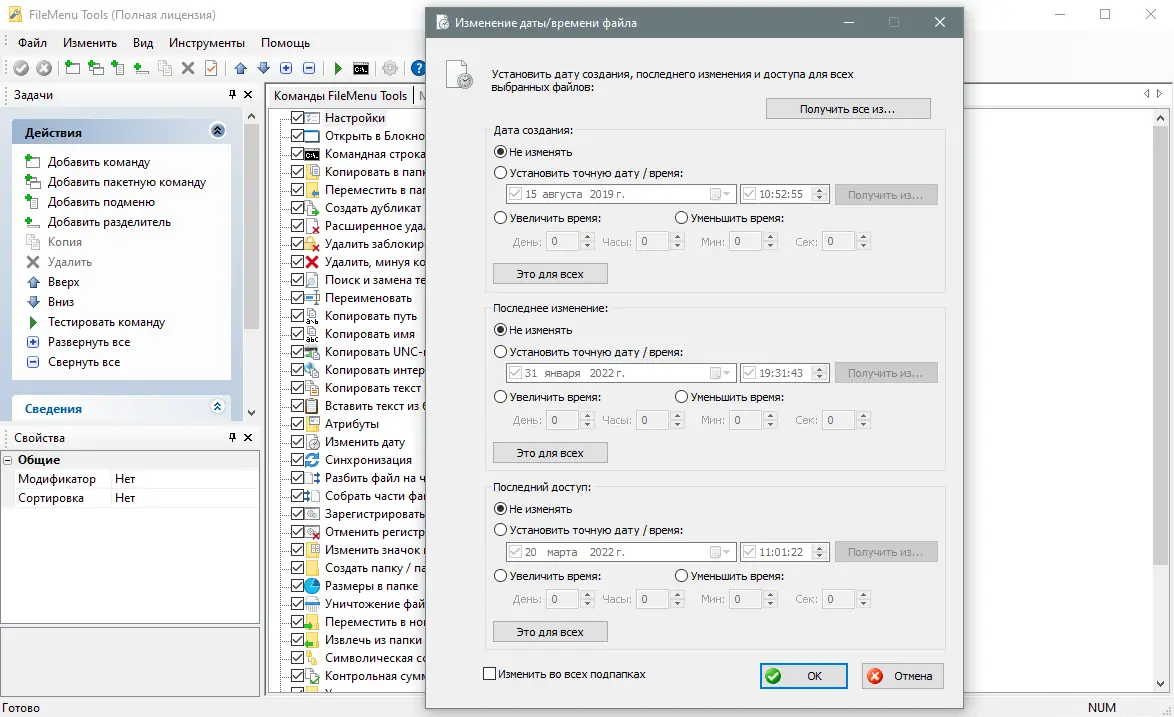Click the Expand all plus toolbar icon
This screenshot has width=1174, height=717.
coord(286,68)
